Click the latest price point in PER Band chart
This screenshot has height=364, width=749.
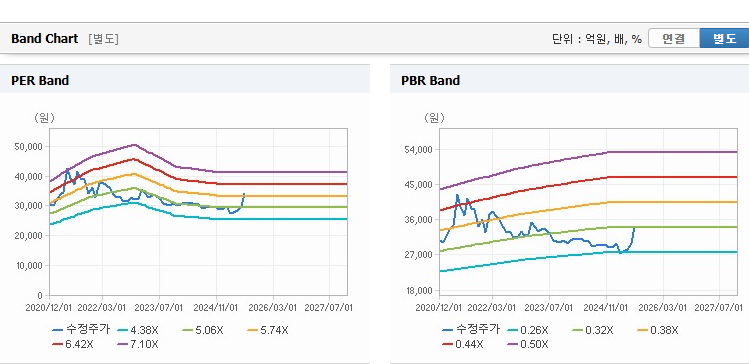click(244, 193)
